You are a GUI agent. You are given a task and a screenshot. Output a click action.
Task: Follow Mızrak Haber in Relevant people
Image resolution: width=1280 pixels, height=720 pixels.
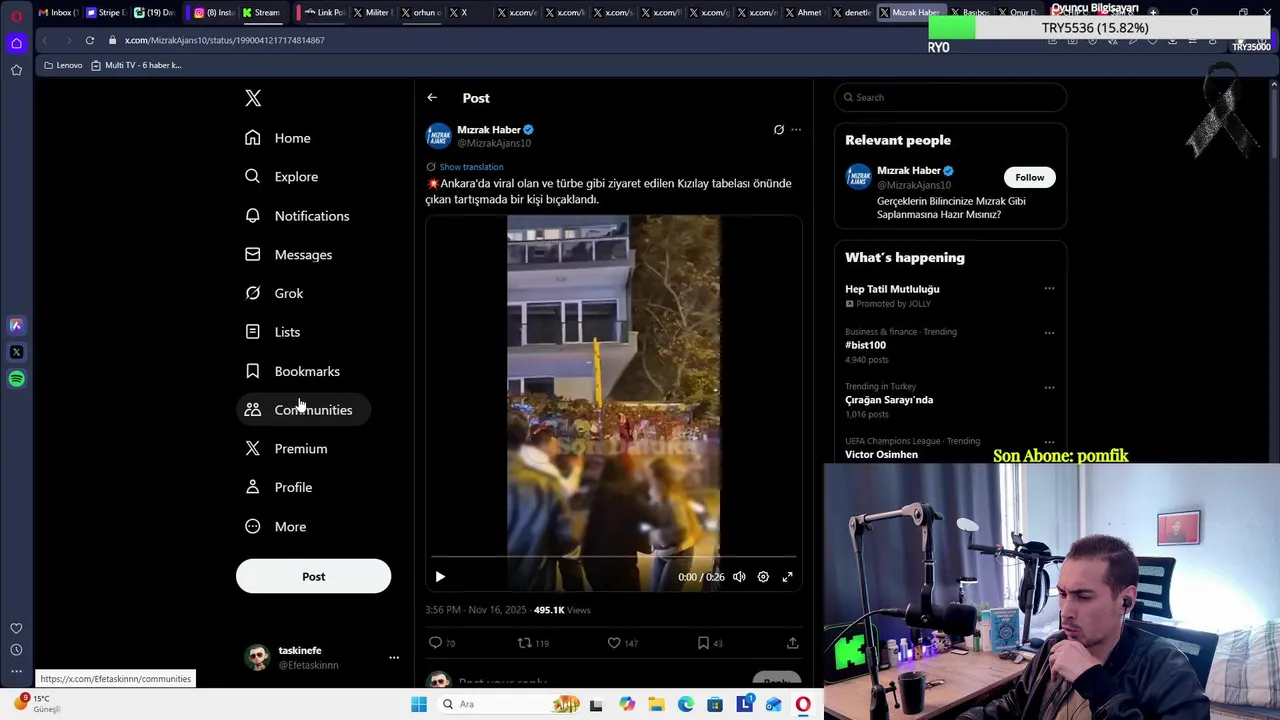coord(1029,177)
